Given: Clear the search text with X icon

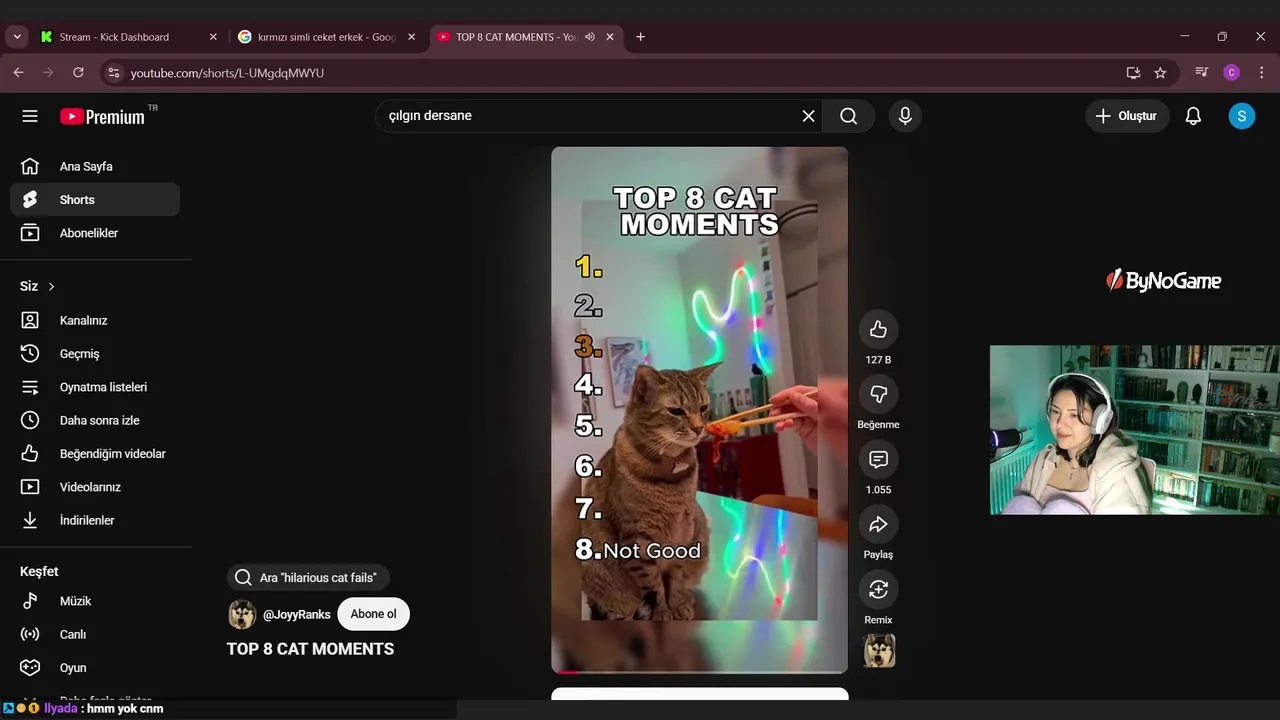Looking at the screenshot, I should pyautogui.click(x=808, y=116).
